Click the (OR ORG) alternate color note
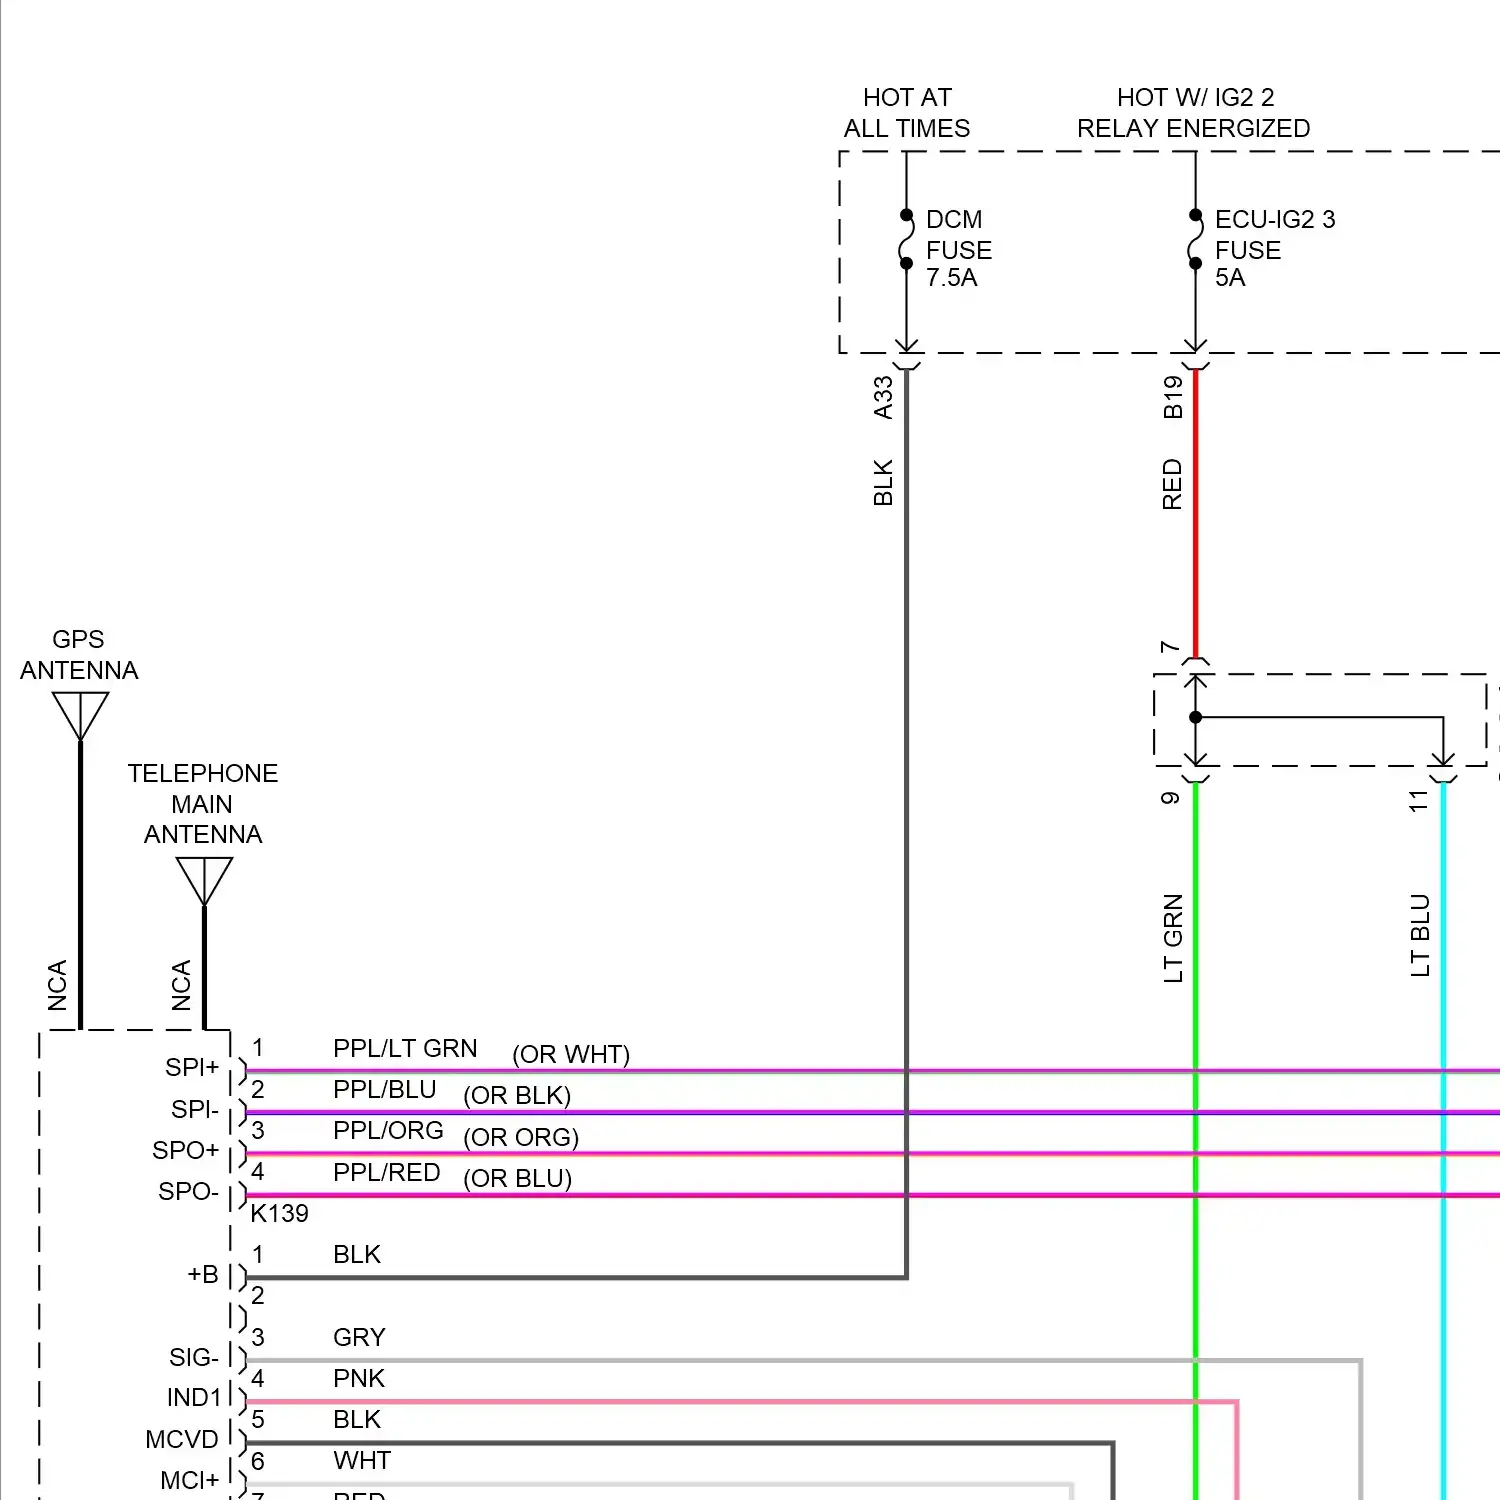The height and width of the screenshot is (1500, 1500). (x=521, y=1138)
